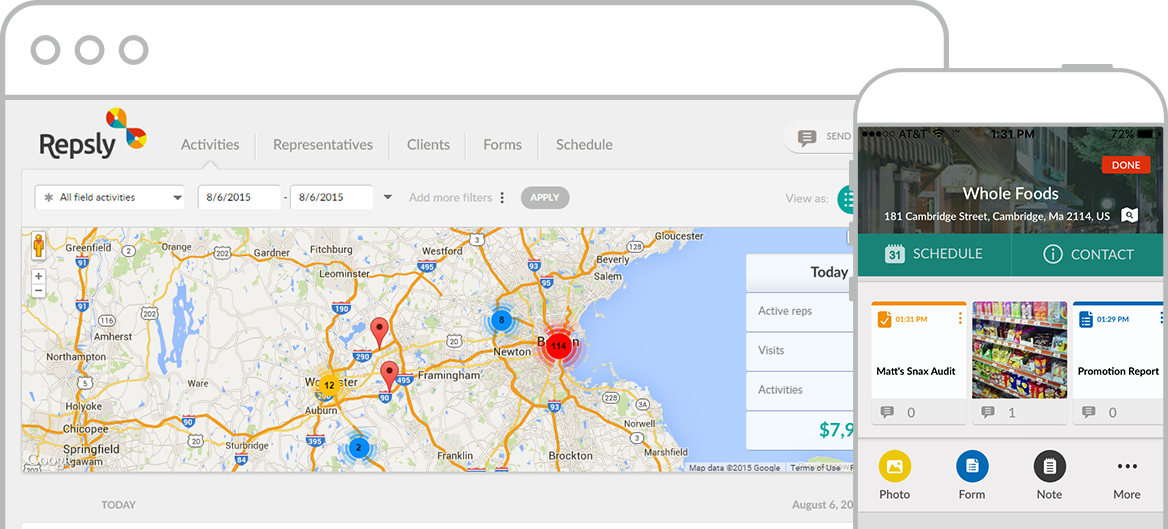Image resolution: width=1168 pixels, height=529 pixels.
Task: Open the Matt's Snax Audit card menu
Action: coord(959,319)
